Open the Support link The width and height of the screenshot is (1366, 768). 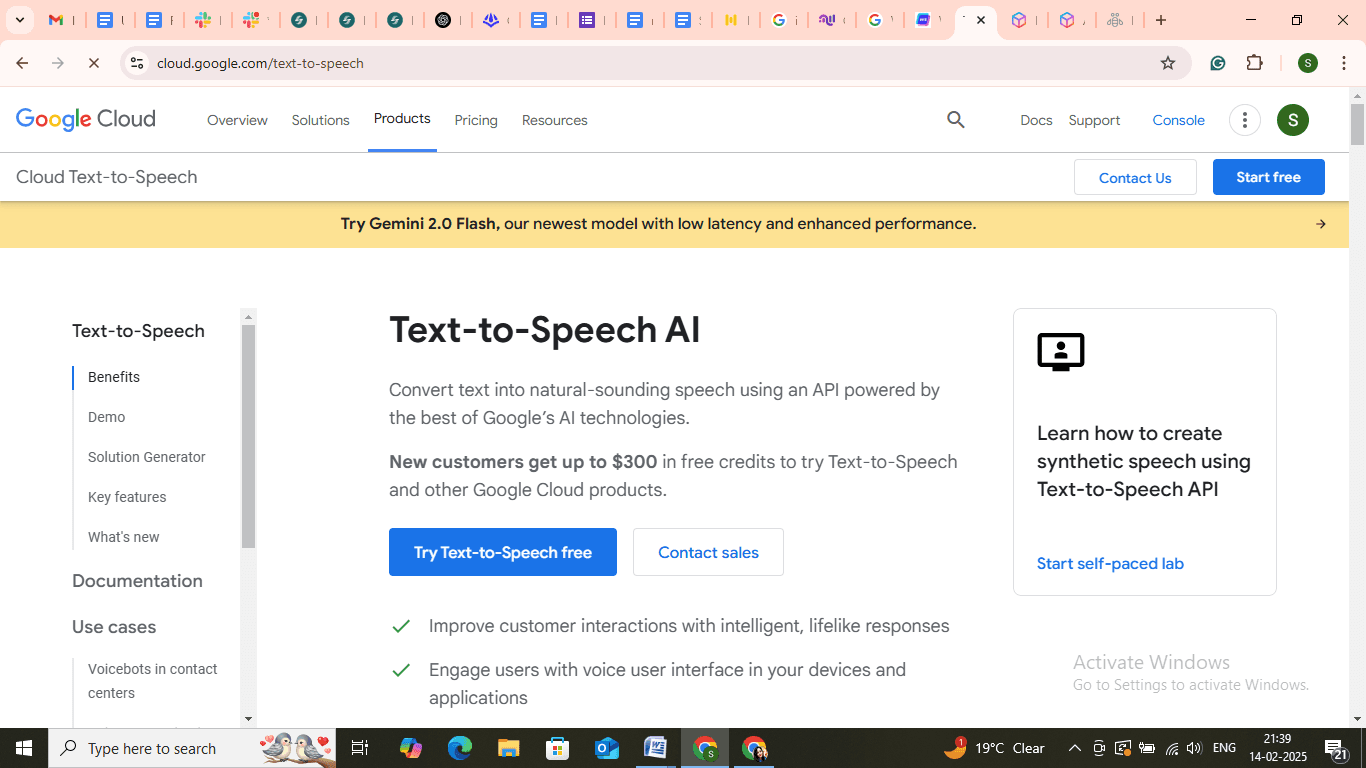point(1094,120)
